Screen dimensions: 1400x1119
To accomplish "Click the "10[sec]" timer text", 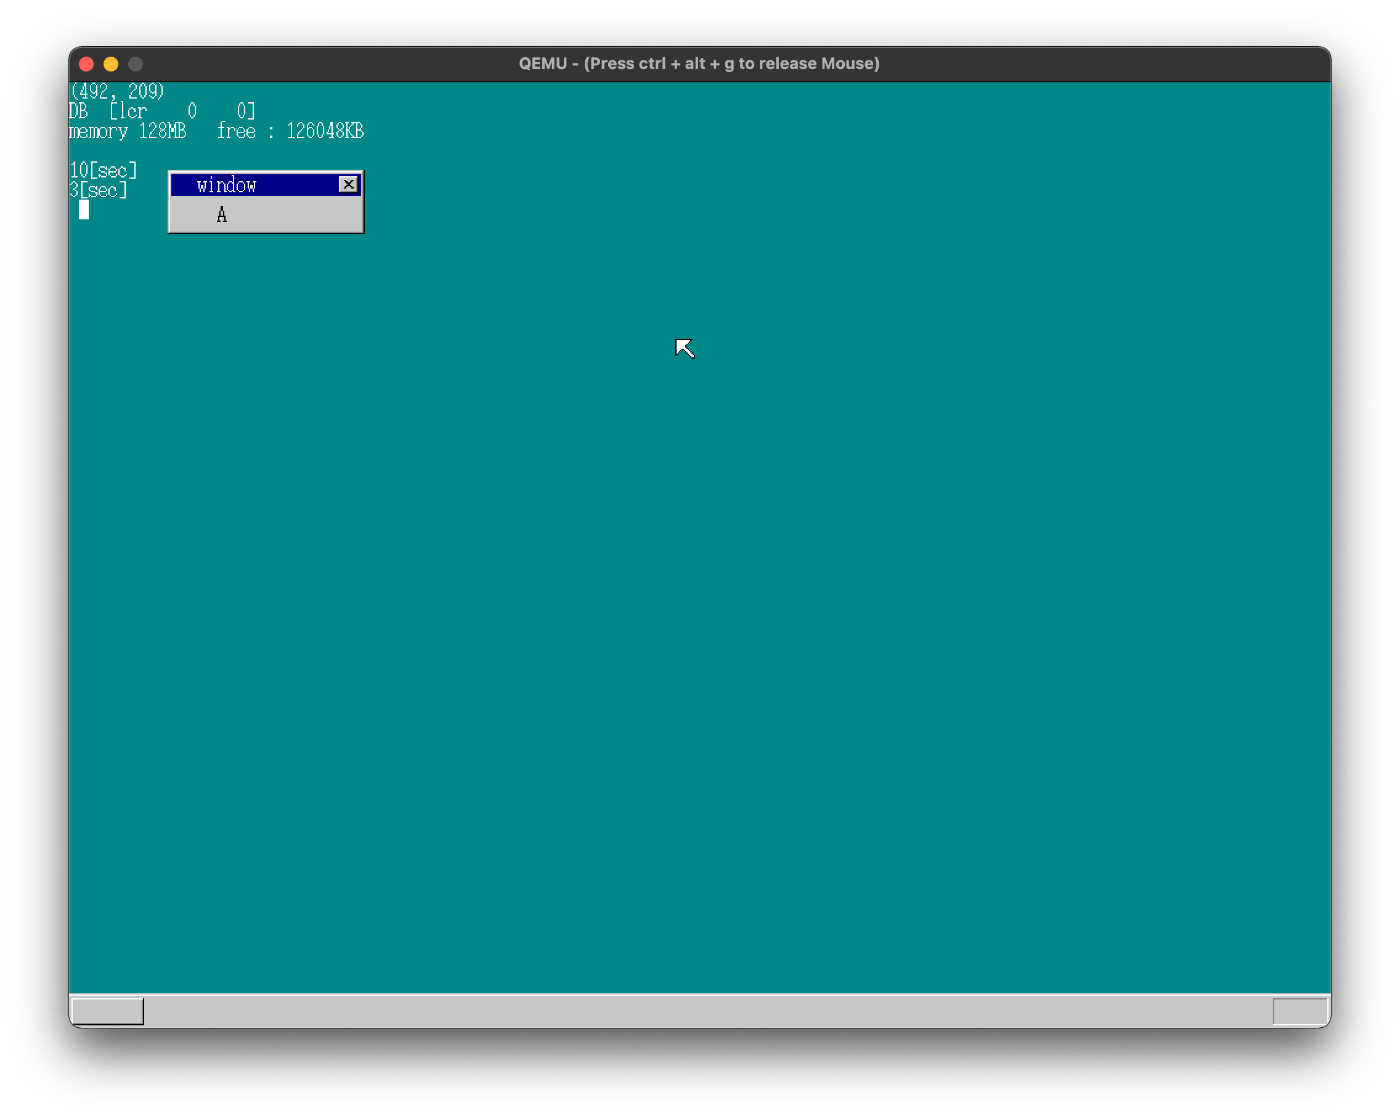I will (104, 171).
